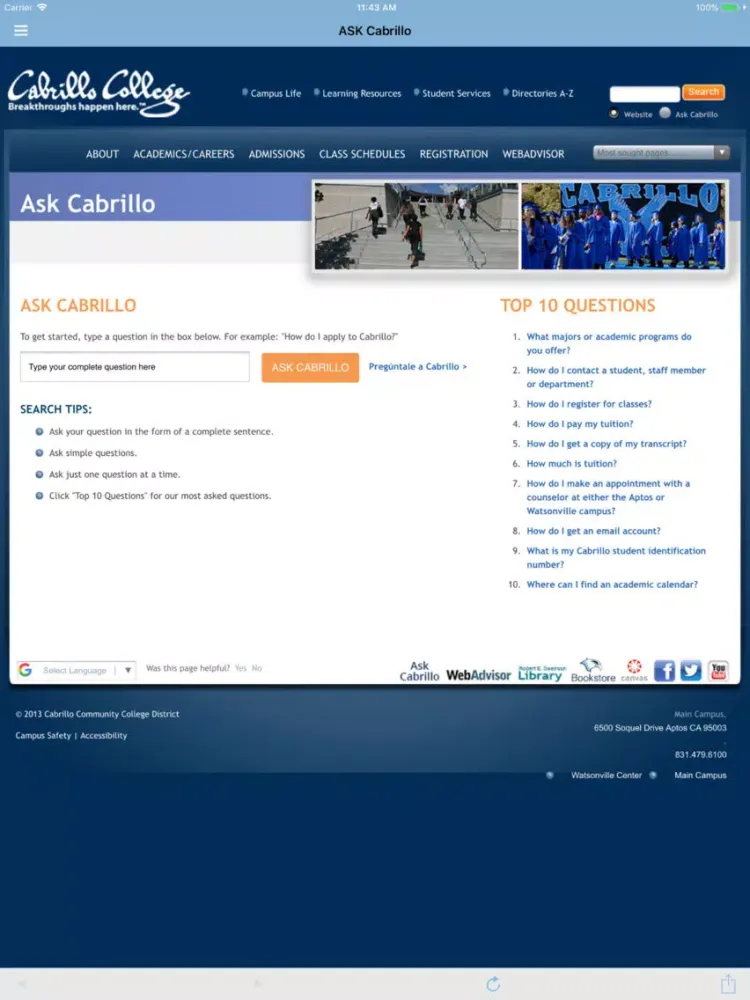This screenshot has height=1000, width=750.
Task: Tap the Cabrillo College logo
Action: pyautogui.click(x=98, y=92)
